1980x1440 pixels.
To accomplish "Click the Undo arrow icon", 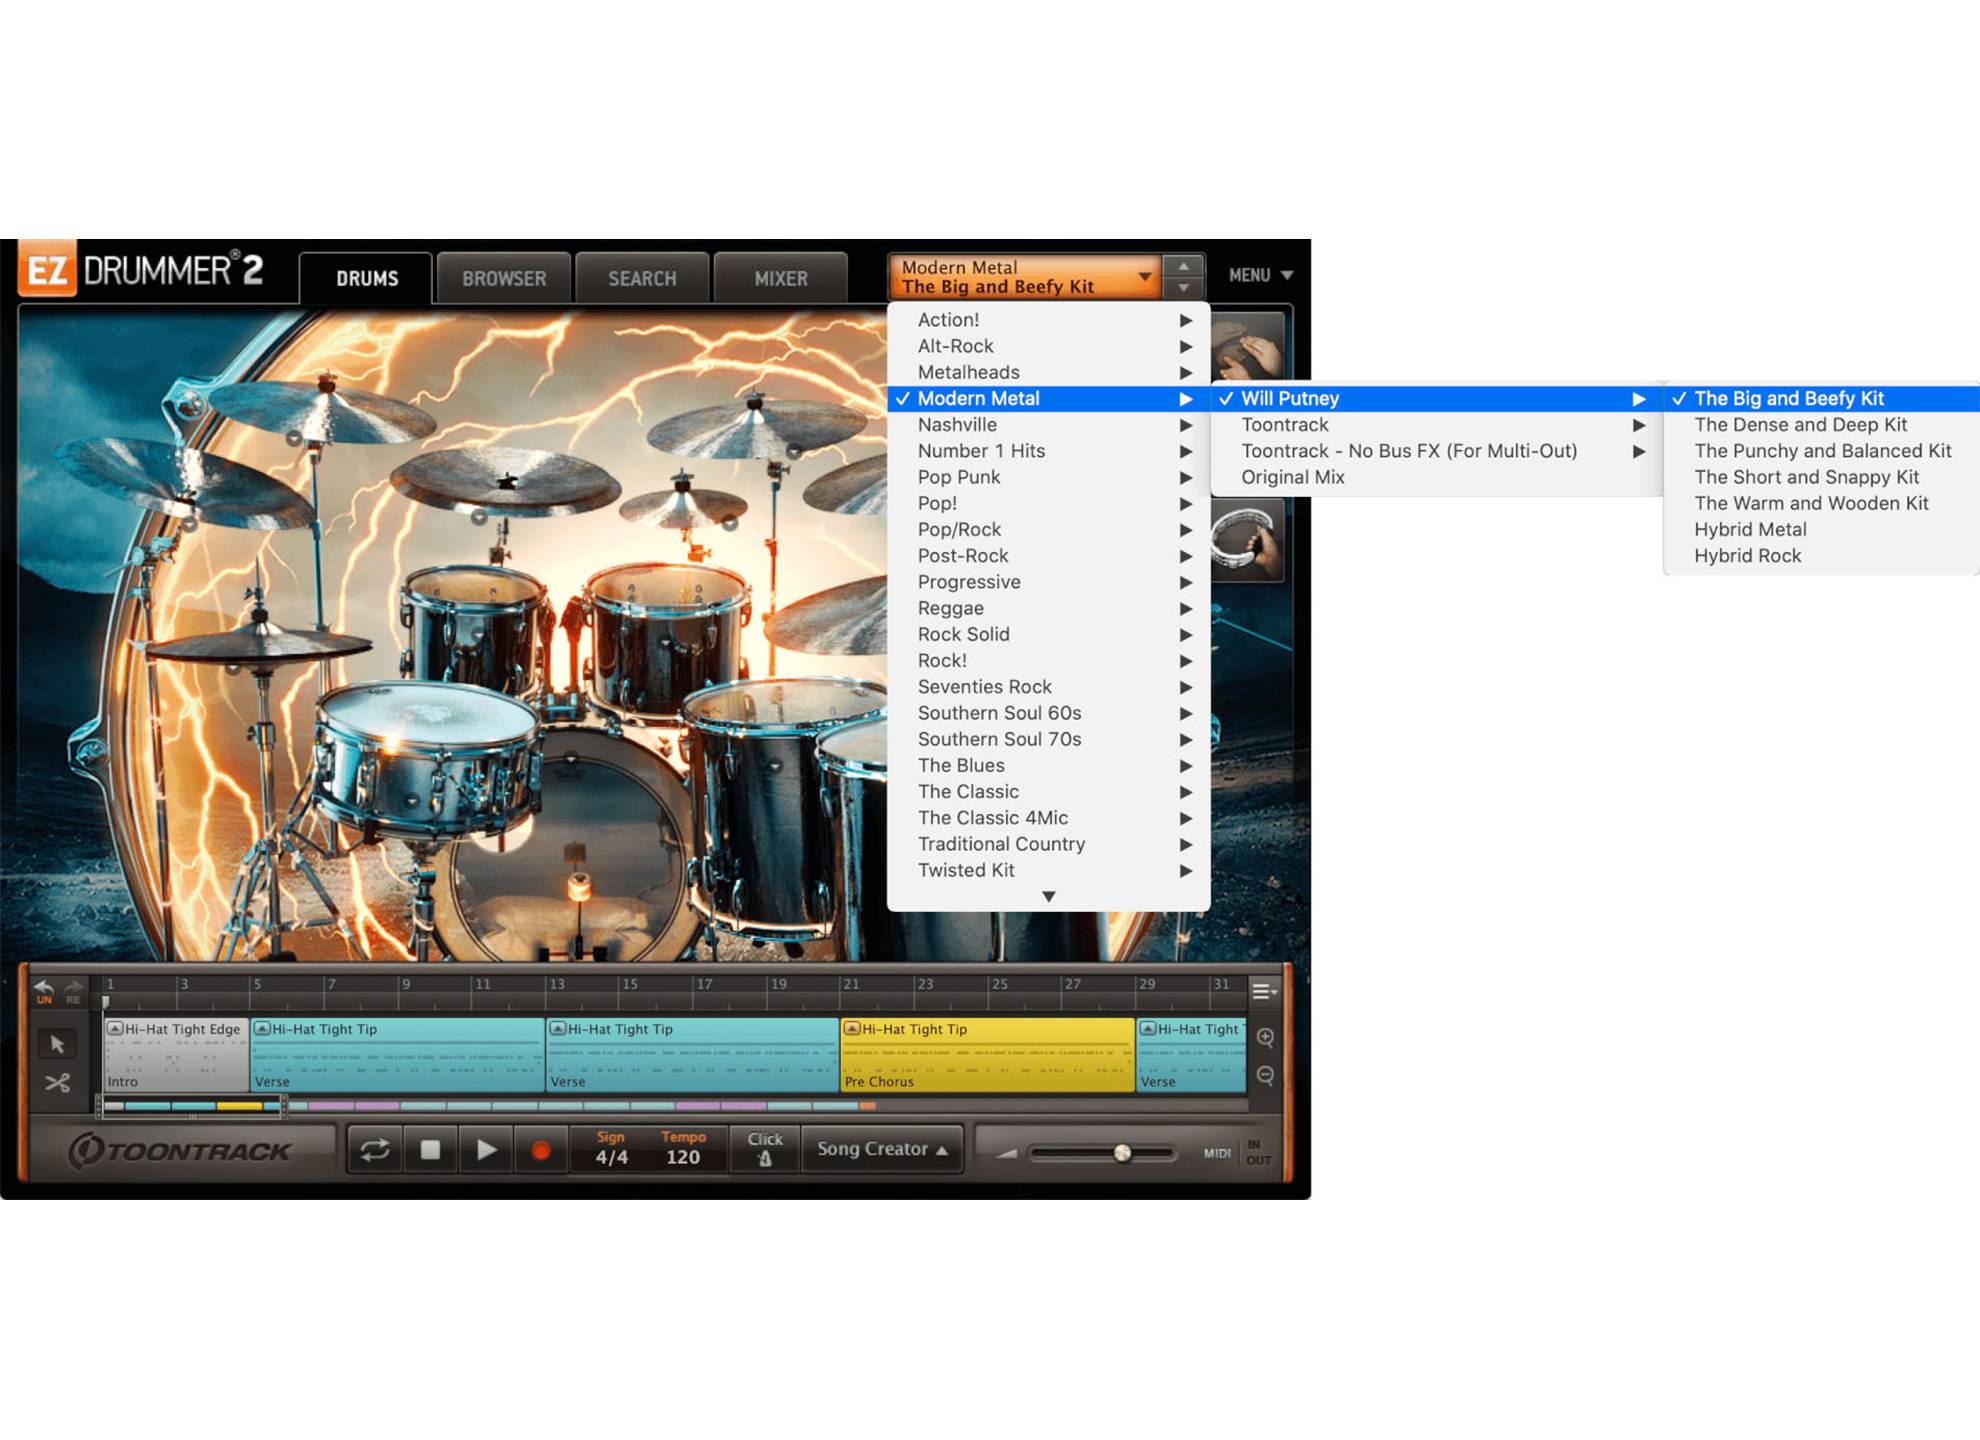I will pyautogui.click(x=44, y=988).
